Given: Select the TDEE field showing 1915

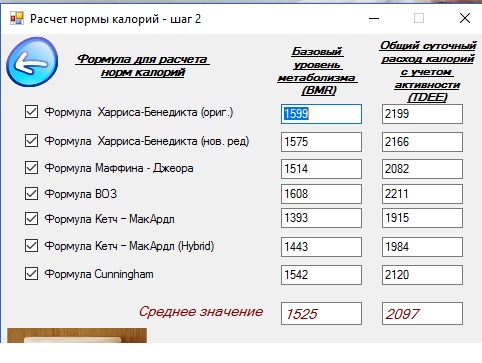Looking at the screenshot, I should pyautogui.click(x=422, y=218).
